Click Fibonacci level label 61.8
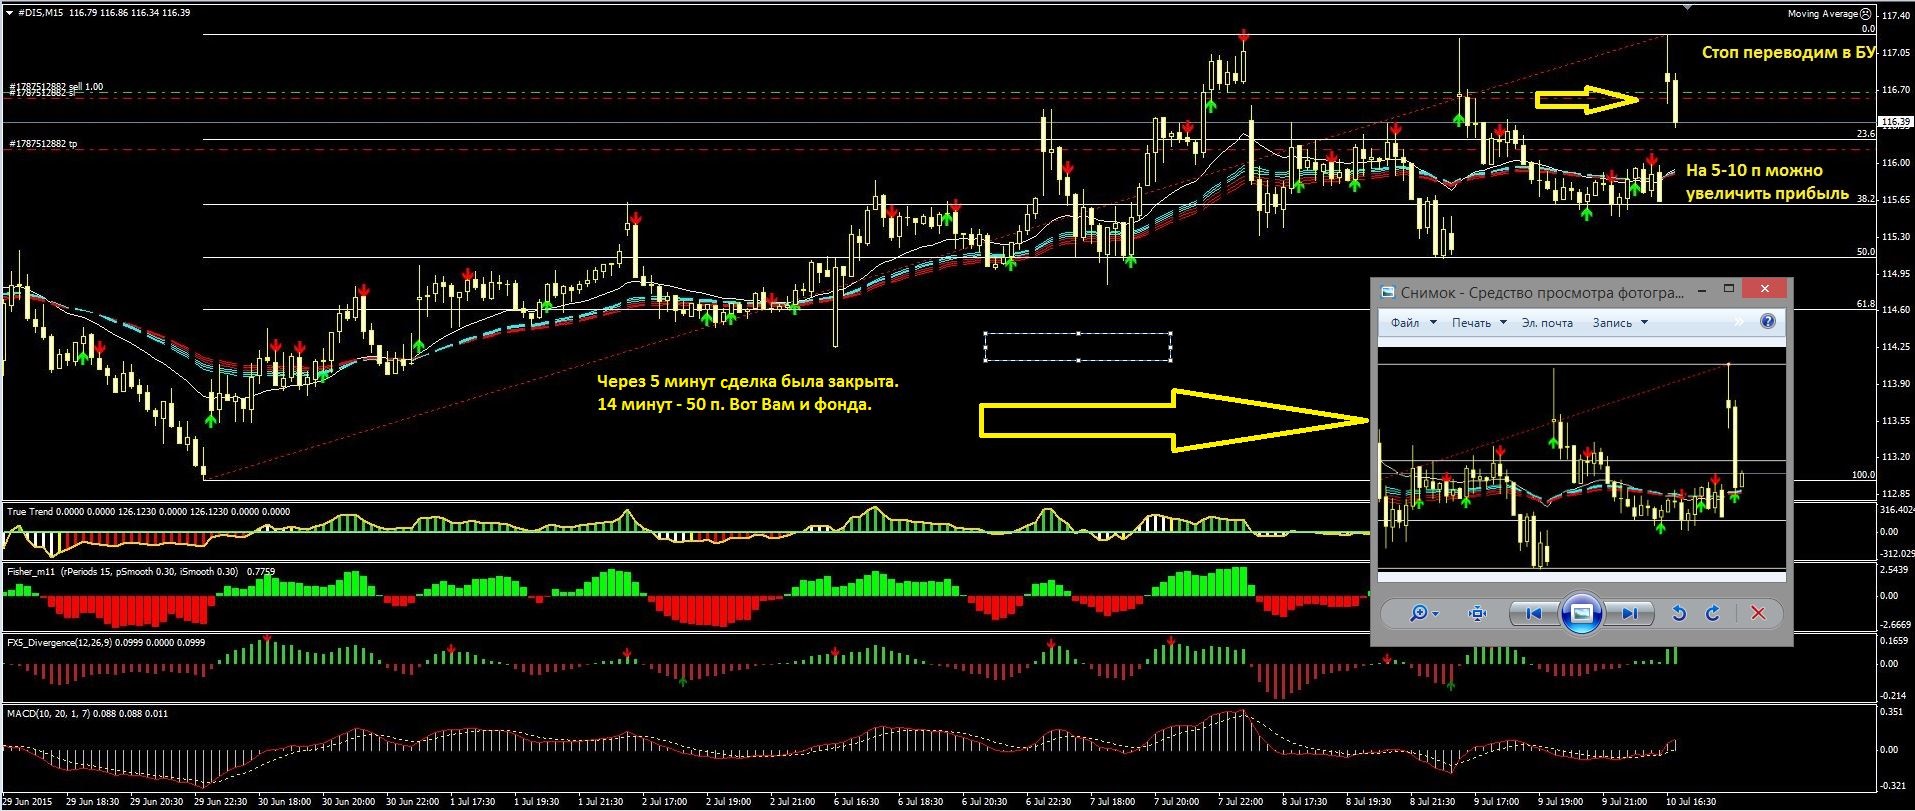The width and height of the screenshot is (1915, 811). (1865, 303)
